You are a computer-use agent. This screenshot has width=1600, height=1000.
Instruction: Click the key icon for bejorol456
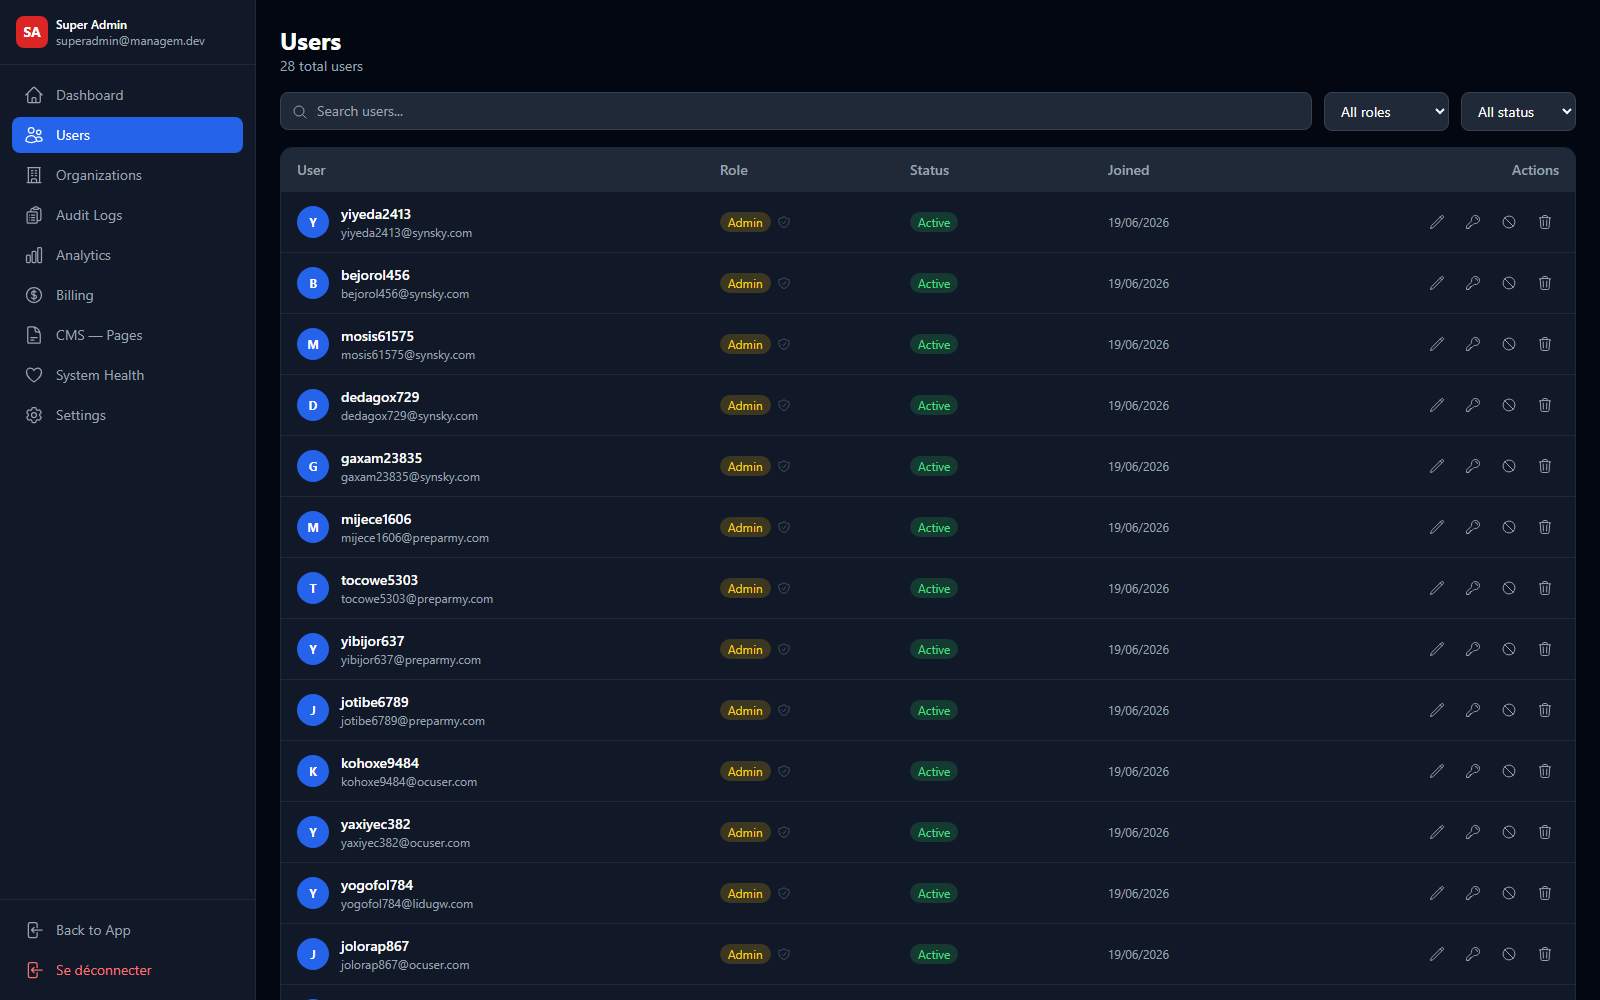tap(1473, 283)
